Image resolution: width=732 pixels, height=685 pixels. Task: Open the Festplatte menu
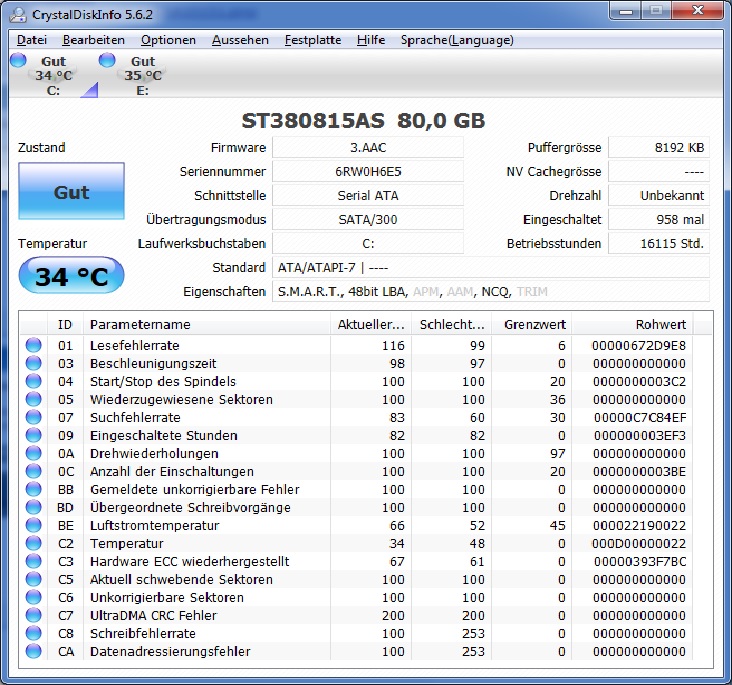point(313,40)
